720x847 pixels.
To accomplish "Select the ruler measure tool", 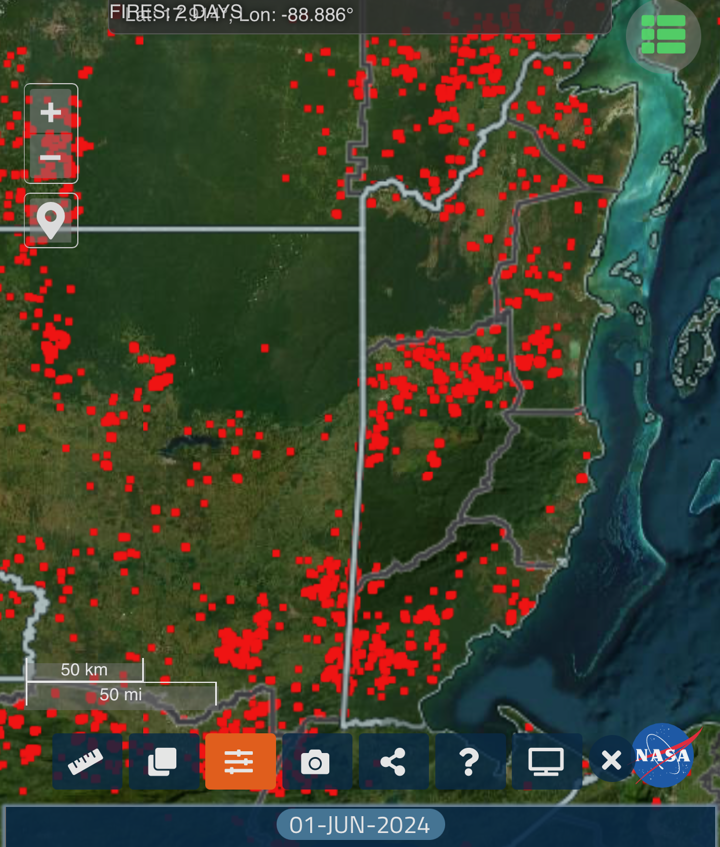I will coord(87,762).
